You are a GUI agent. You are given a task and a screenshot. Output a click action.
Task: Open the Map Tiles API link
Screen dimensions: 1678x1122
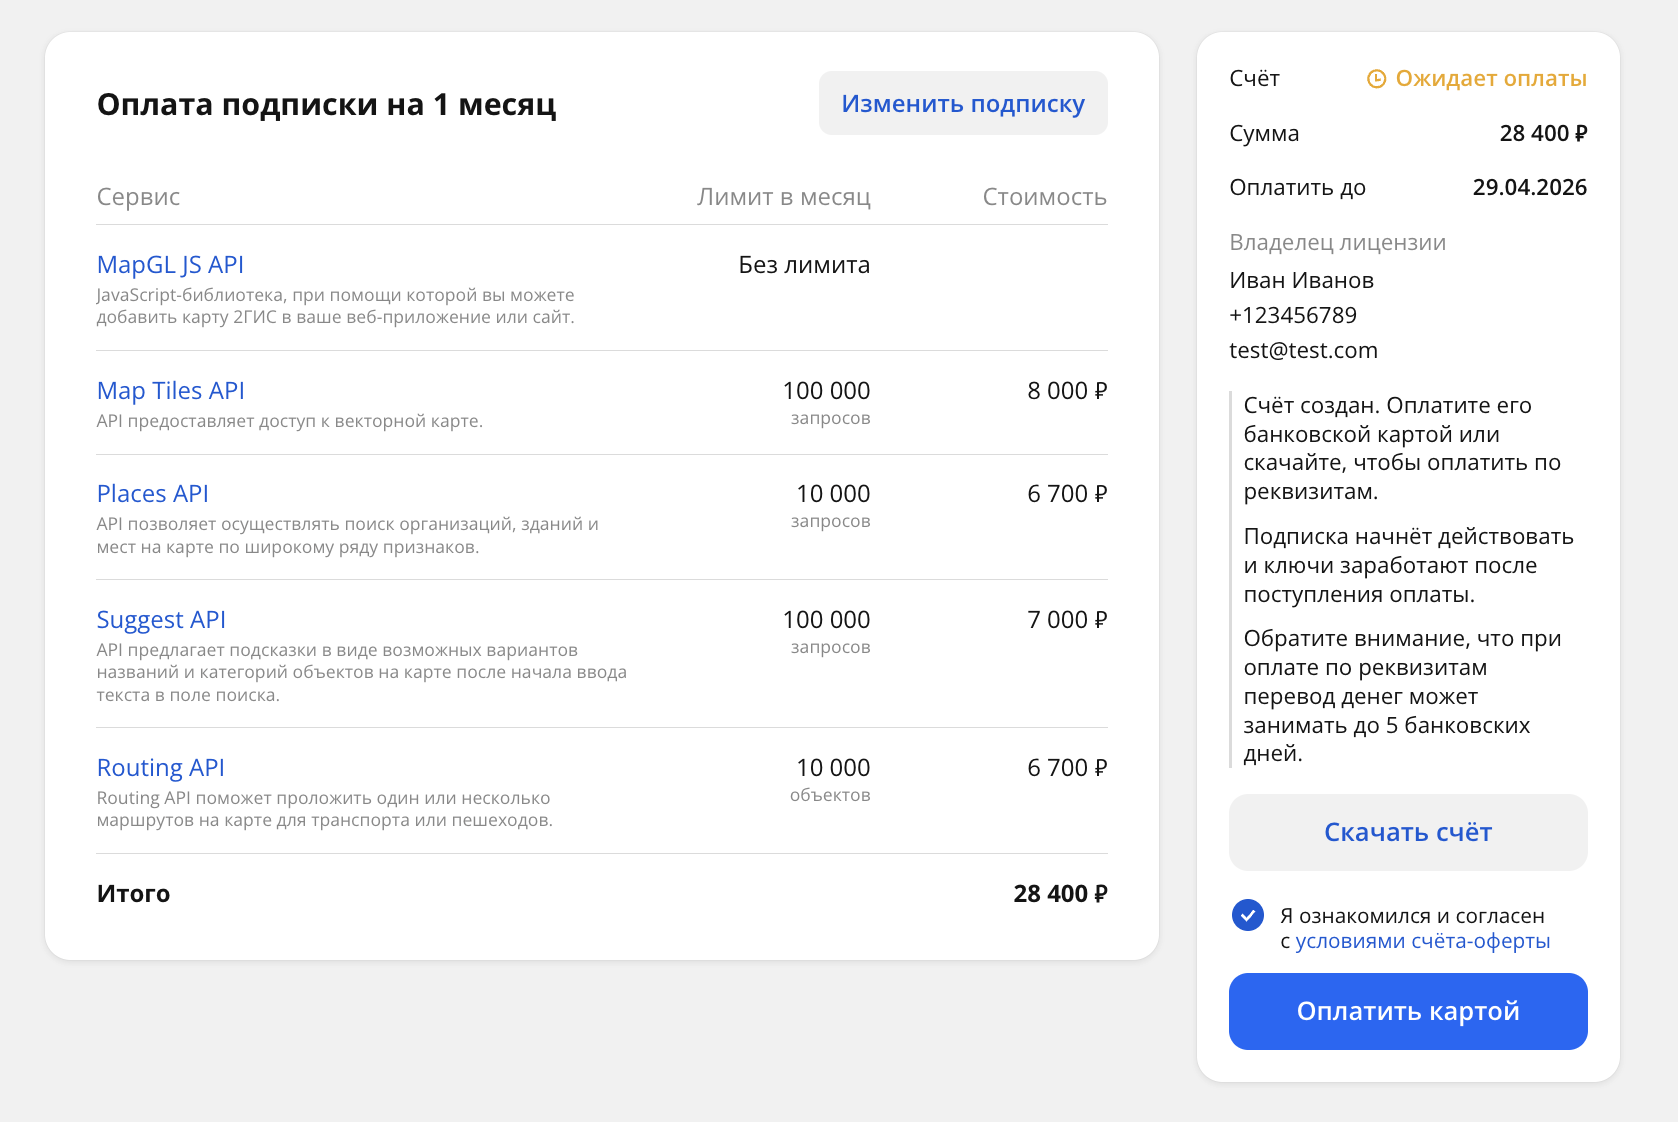(x=170, y=391)
